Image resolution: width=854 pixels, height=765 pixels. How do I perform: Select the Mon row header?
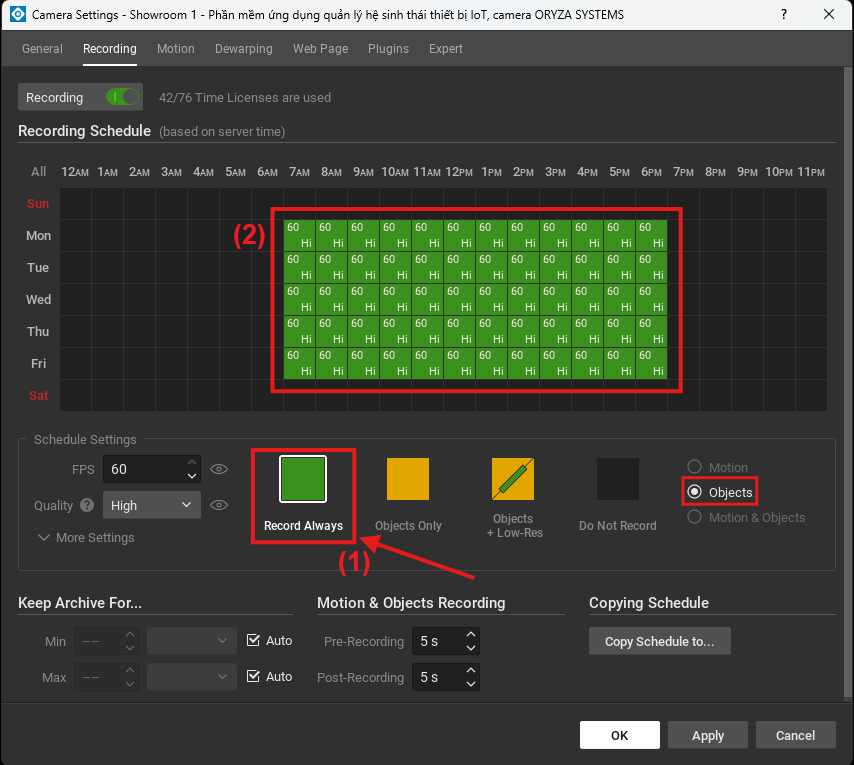[39, 235]
